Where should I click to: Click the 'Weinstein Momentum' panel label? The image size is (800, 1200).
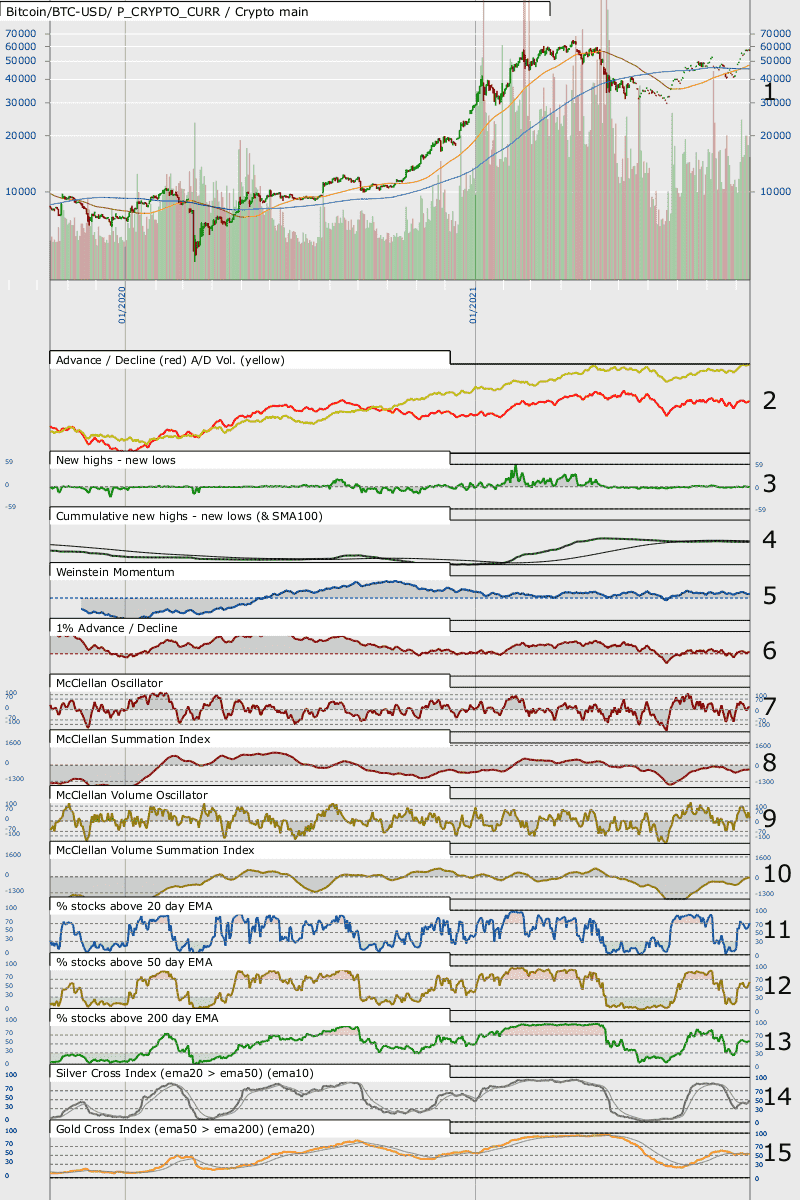pos(116,572)
